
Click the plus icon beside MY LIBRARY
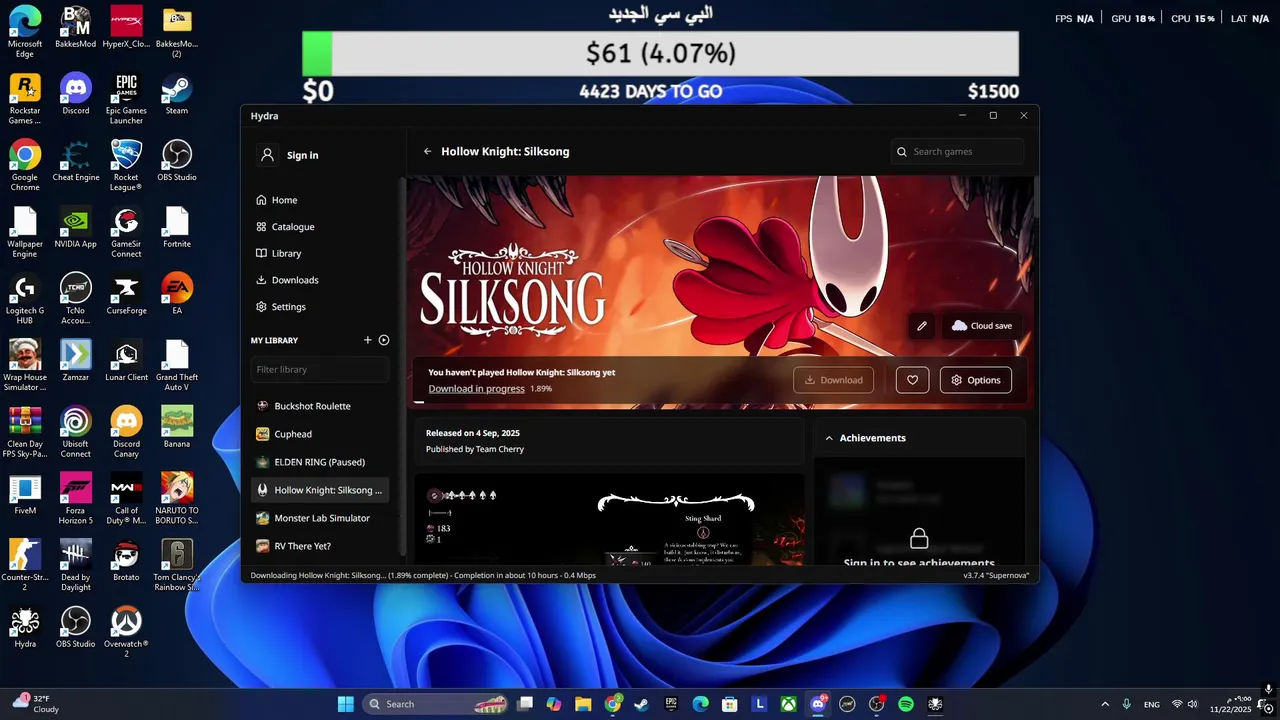pos(368,340)
